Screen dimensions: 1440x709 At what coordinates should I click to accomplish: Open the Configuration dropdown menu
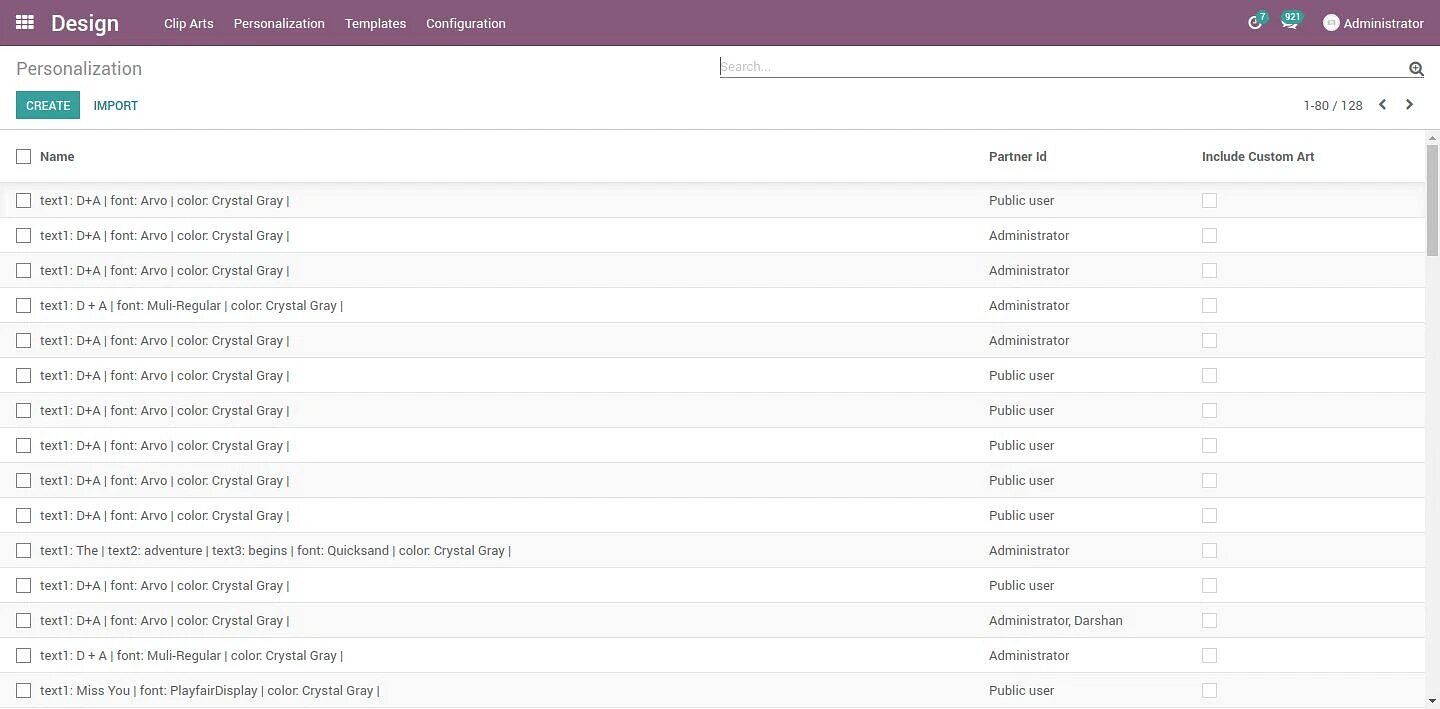465,23
